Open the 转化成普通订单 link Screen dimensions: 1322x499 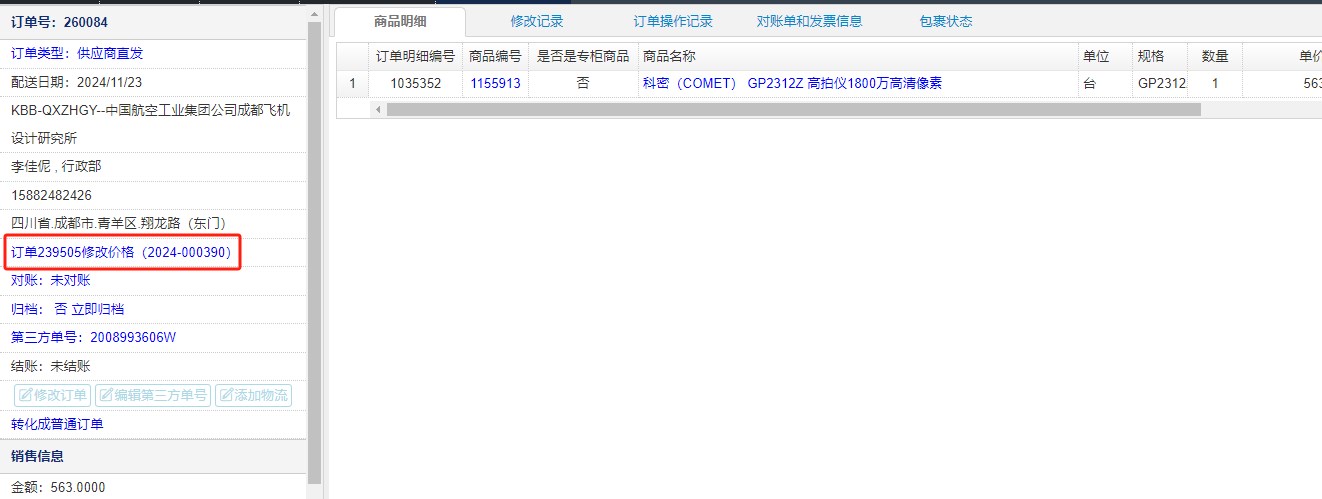[x=57, y=424]
